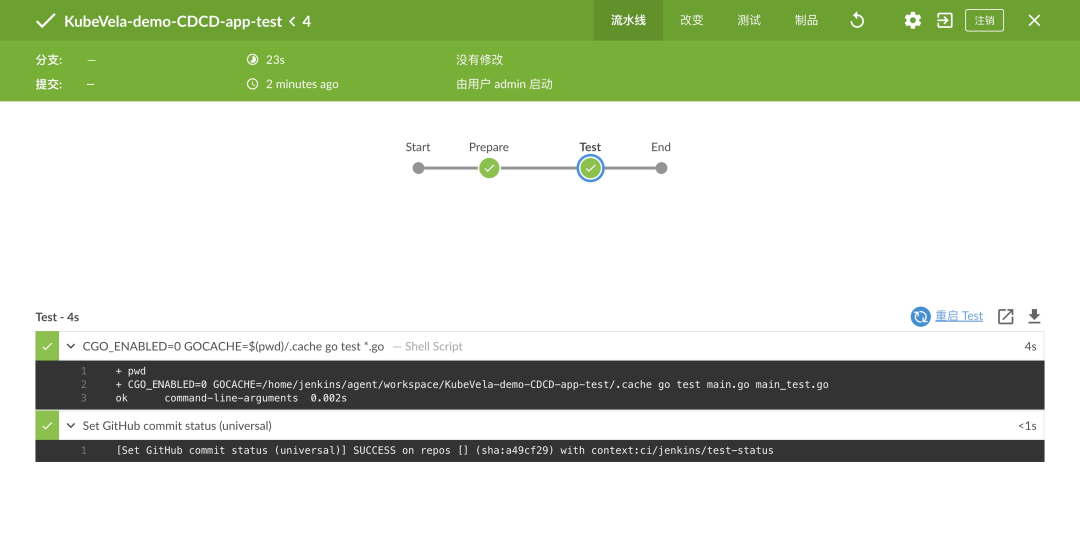Switch to the 流水线 tab

628,21
